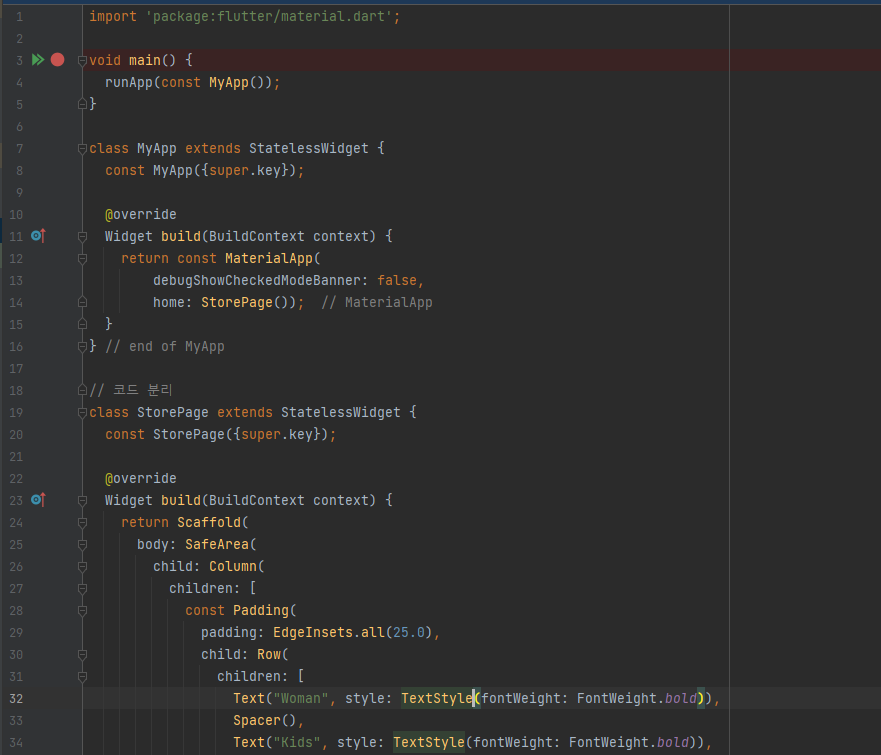Fold the MaterialApp block on line 12
Viewport: 881px width, 755px height.
click(82, 258)
